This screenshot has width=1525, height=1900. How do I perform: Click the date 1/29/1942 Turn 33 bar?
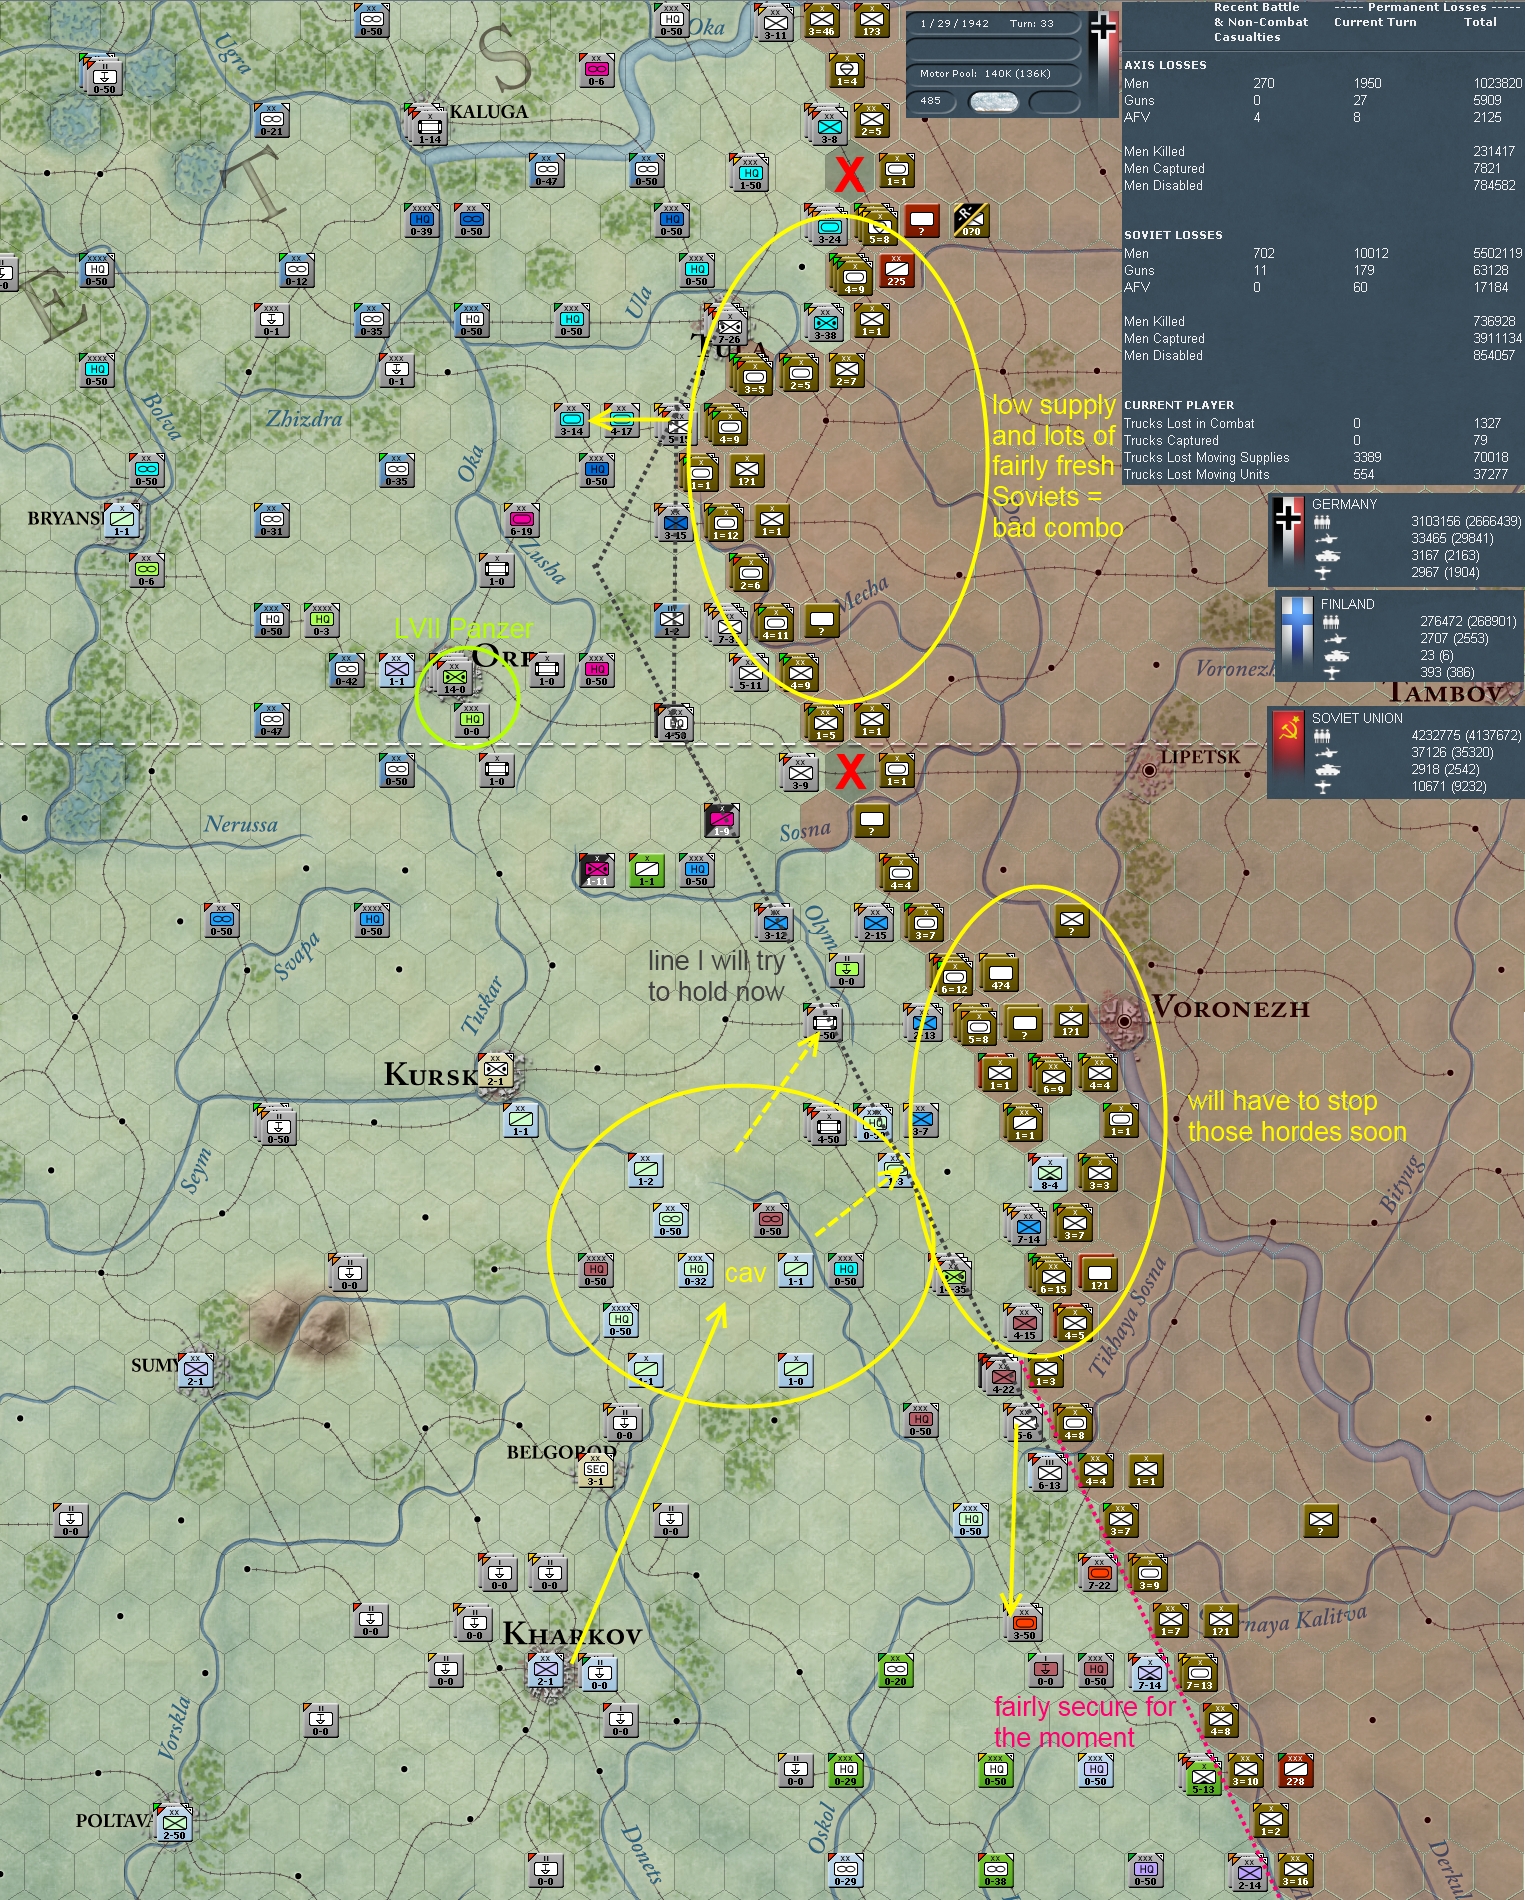tap(994, 23)
